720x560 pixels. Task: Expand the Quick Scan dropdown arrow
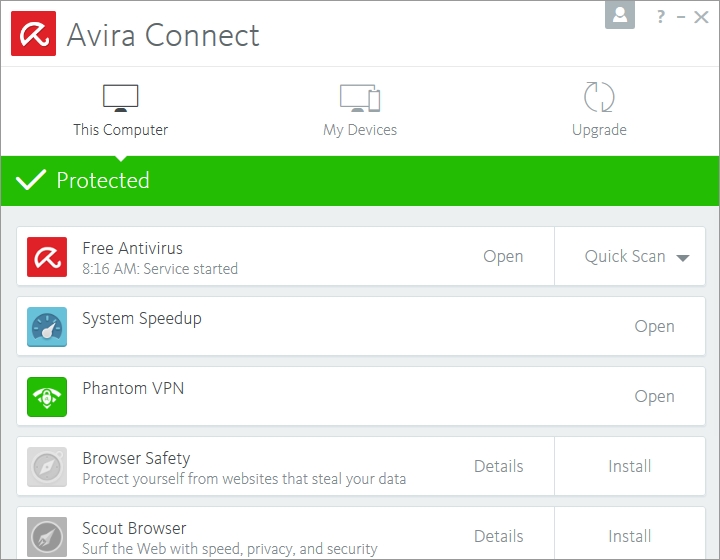[x=683, y=258]
